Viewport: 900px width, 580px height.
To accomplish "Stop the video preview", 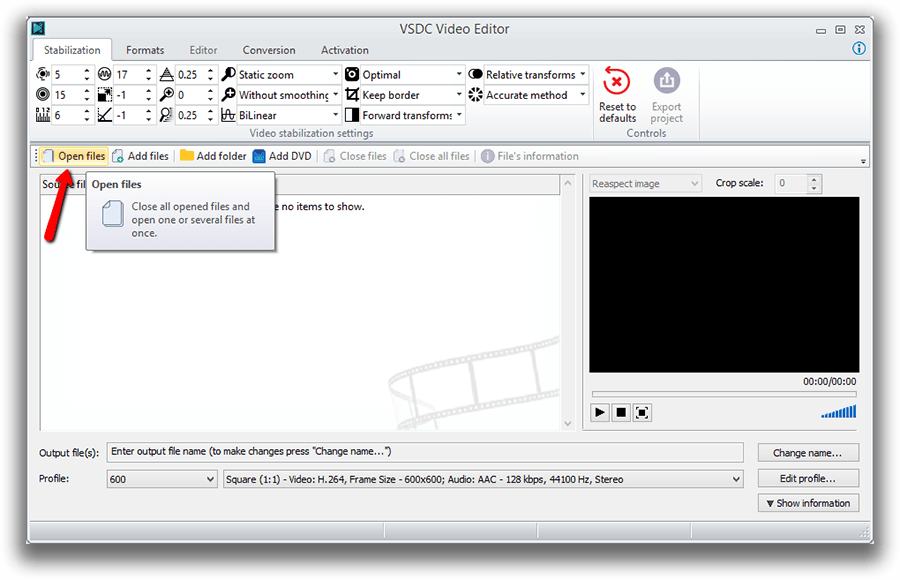I will (x=621, y=412).
